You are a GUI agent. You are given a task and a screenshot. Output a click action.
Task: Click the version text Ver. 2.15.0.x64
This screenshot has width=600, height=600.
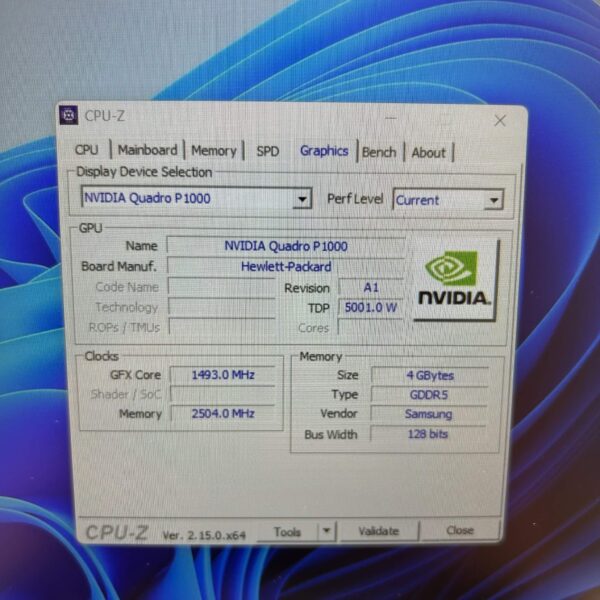pos(204,535)
